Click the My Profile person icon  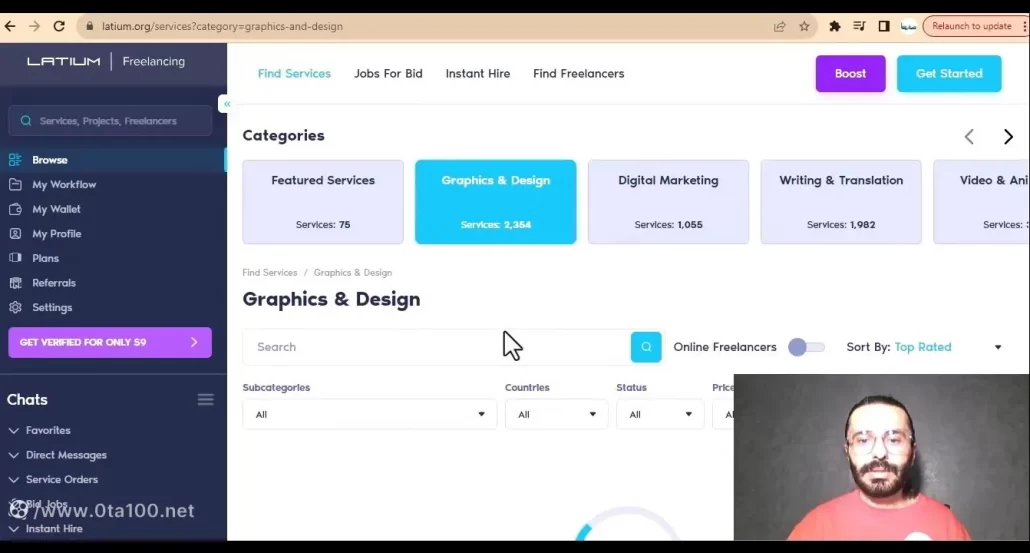15,234
